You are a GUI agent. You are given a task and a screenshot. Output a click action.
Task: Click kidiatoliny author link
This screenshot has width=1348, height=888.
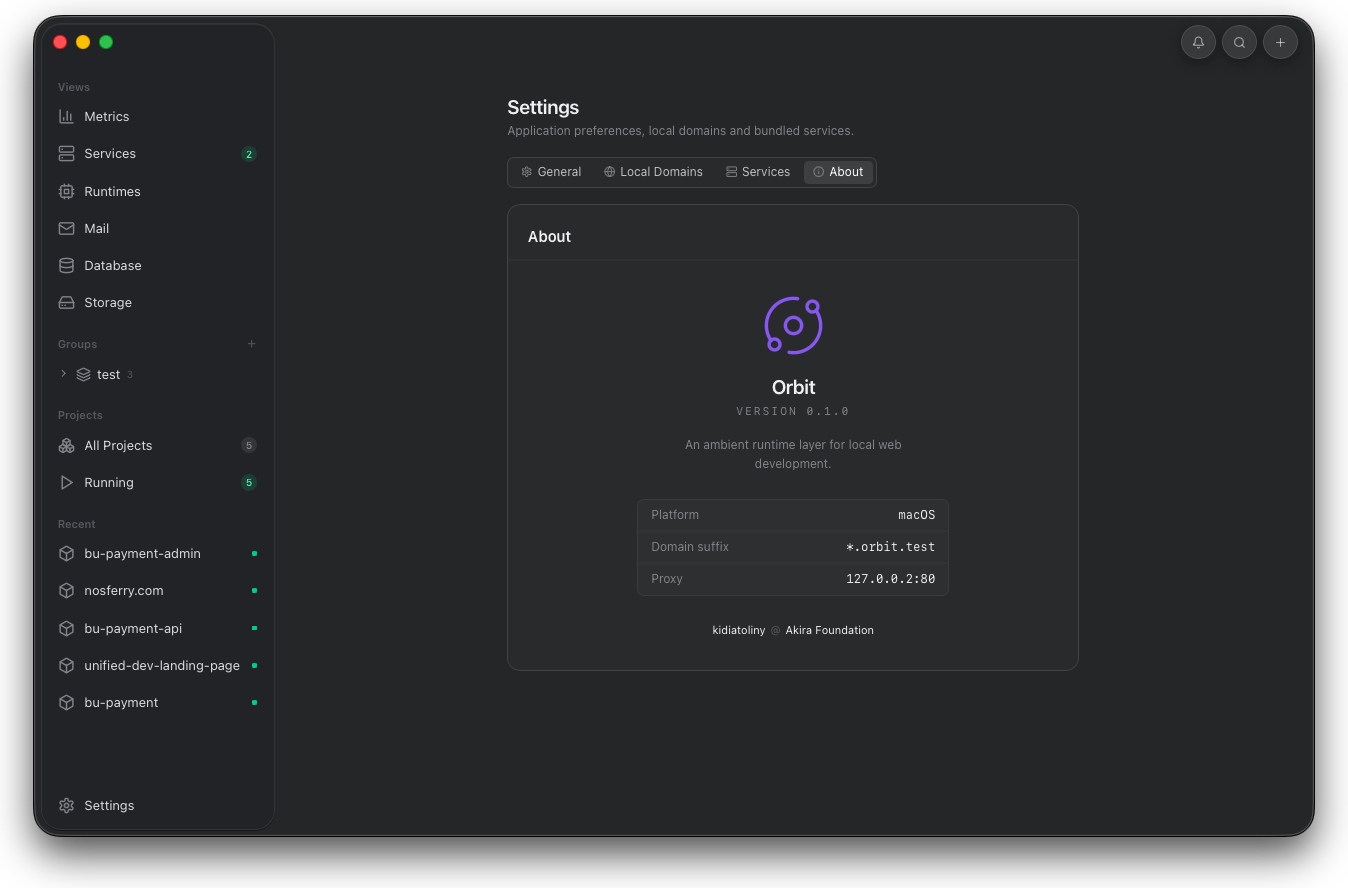pyautogui.click(x=738, y=630)
